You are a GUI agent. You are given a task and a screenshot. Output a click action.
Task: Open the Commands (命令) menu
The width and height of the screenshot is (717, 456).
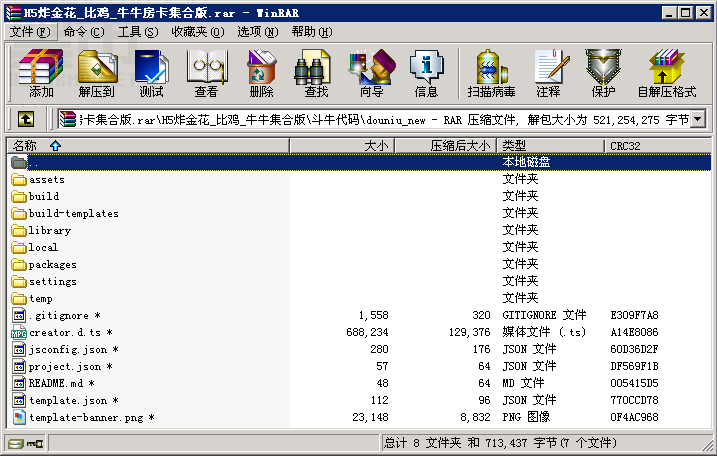[x=84, y=32]
